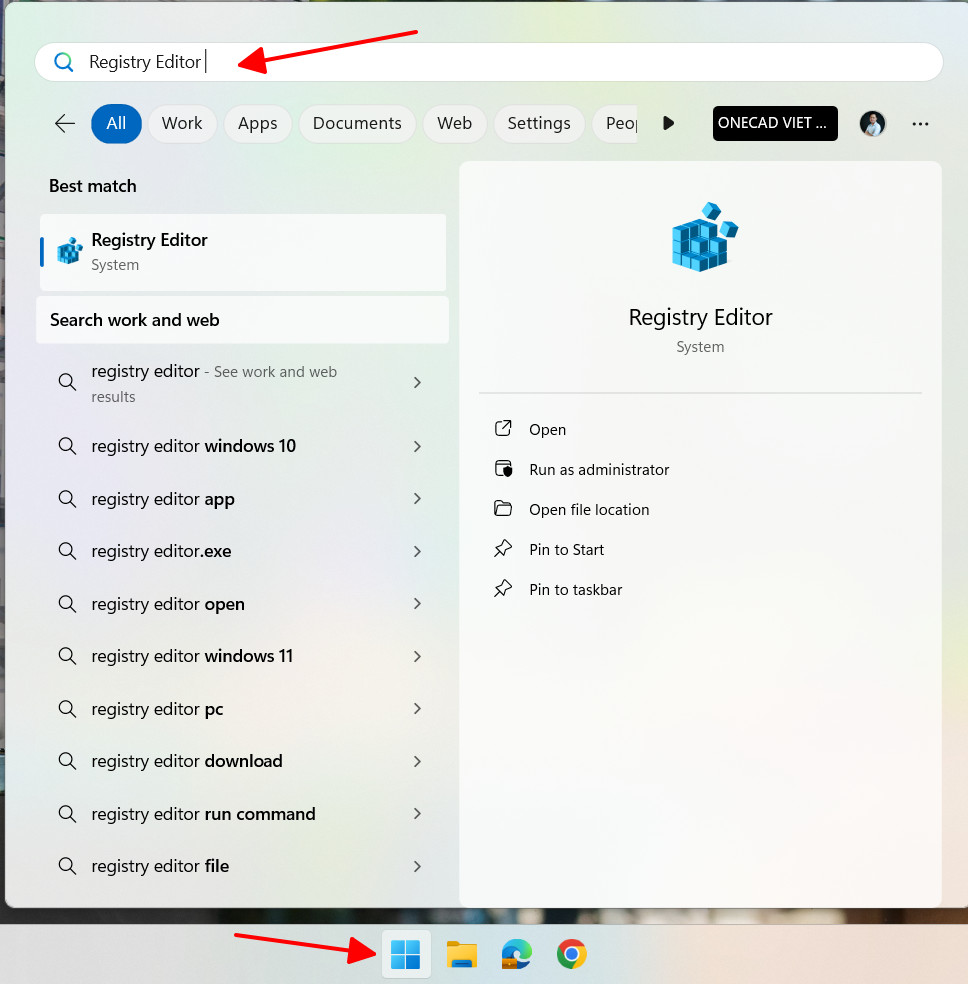Select suggestion 'registry editor open'

[x=243, y=604]
